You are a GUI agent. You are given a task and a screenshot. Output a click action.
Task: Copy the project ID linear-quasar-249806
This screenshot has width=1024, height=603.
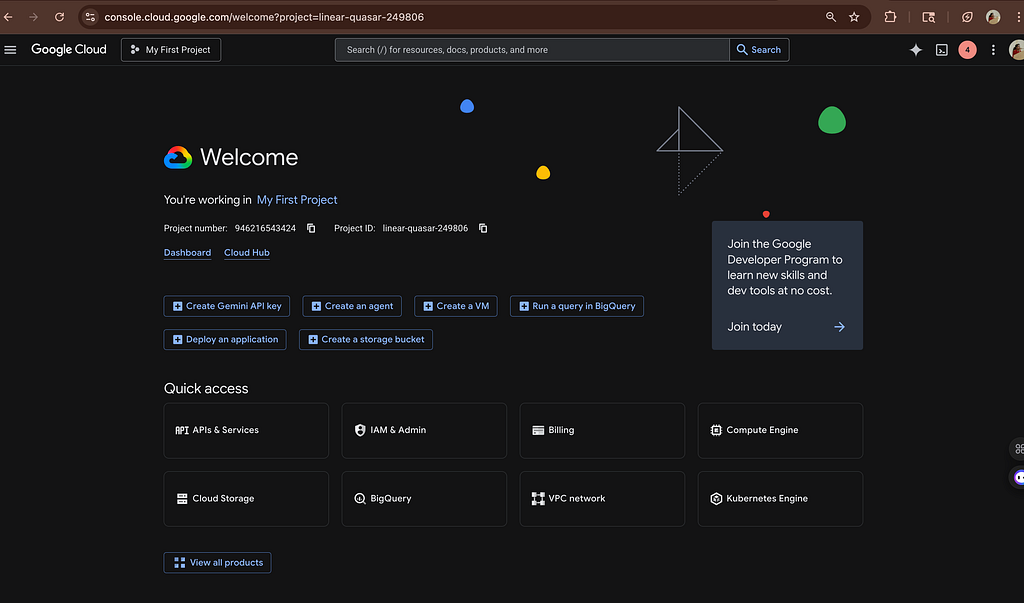tap(483, 228)
